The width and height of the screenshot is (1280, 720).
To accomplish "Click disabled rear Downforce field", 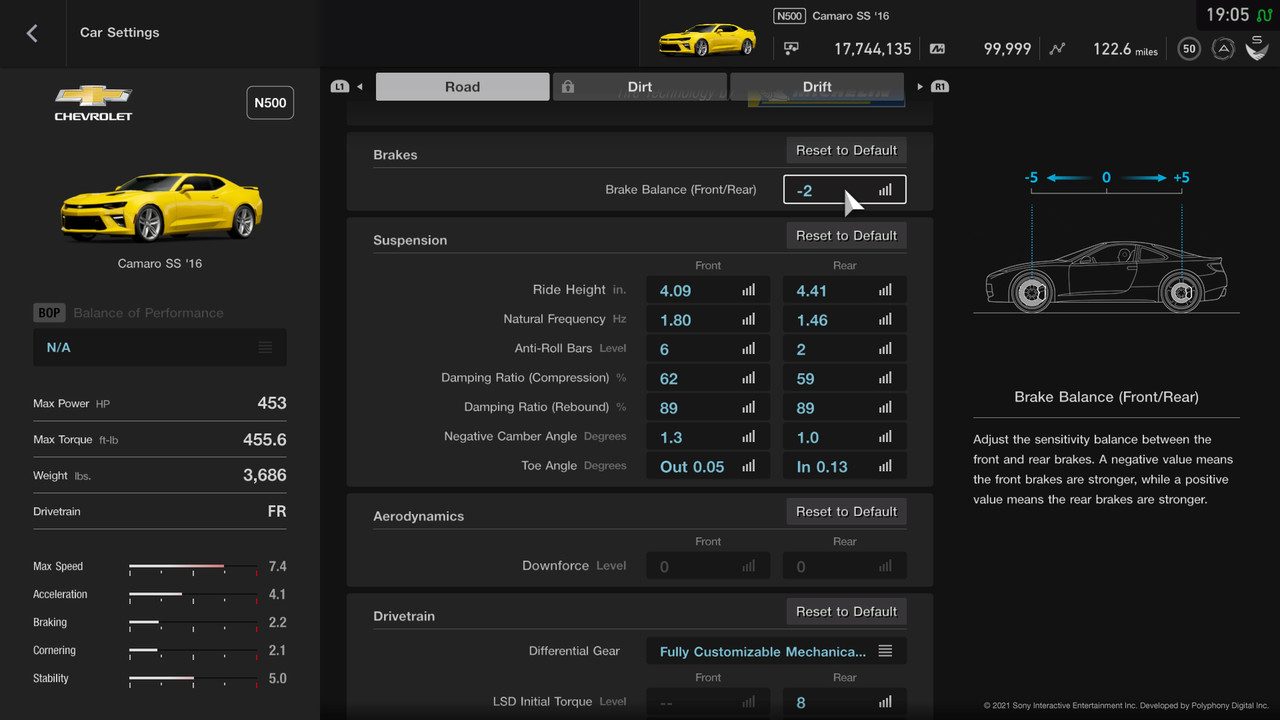I will (x=845, y=566).
